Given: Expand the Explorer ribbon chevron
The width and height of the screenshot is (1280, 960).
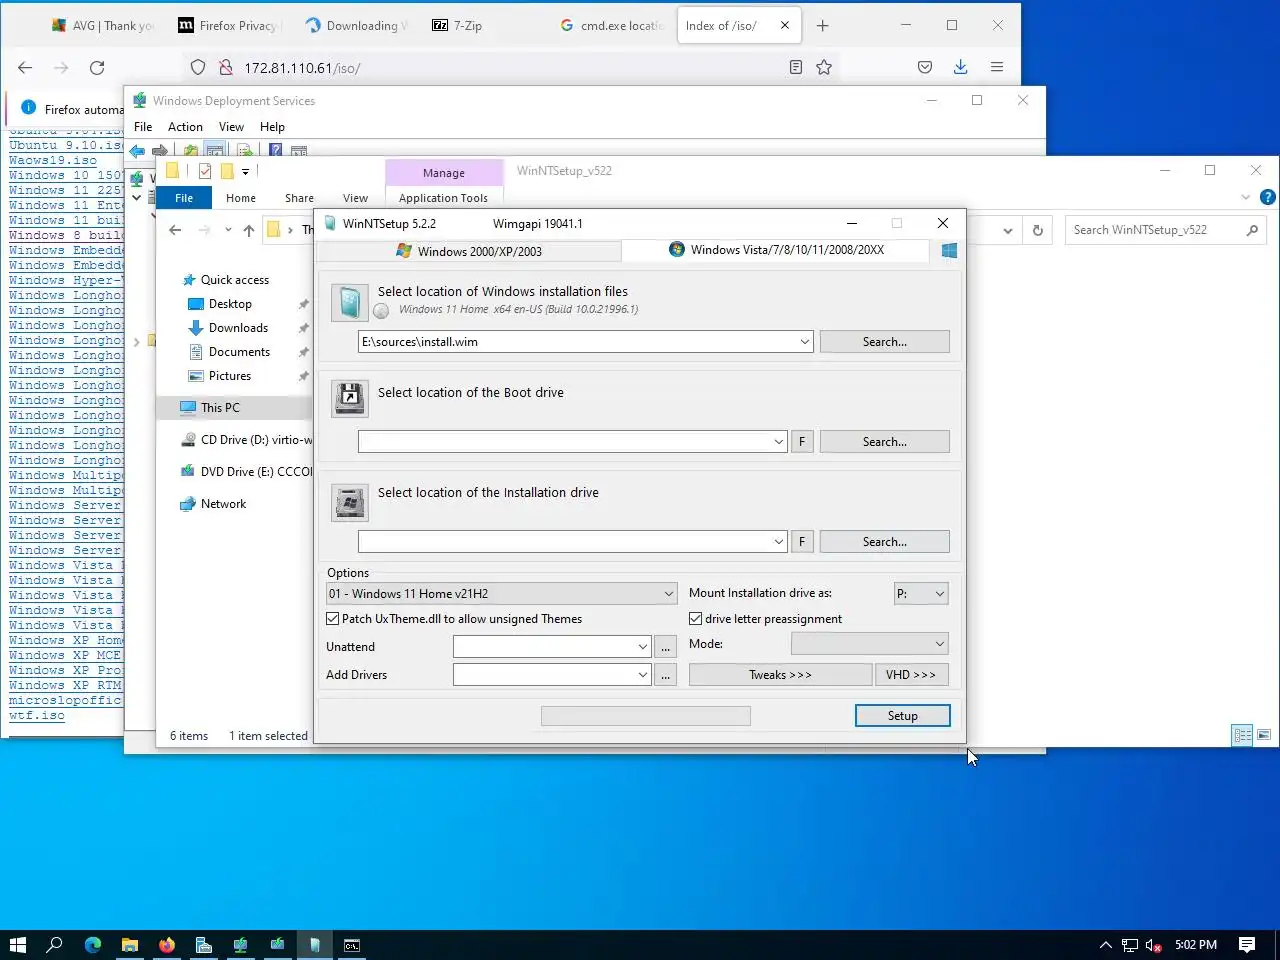Looking at the screenshot, I should 1246,197.
